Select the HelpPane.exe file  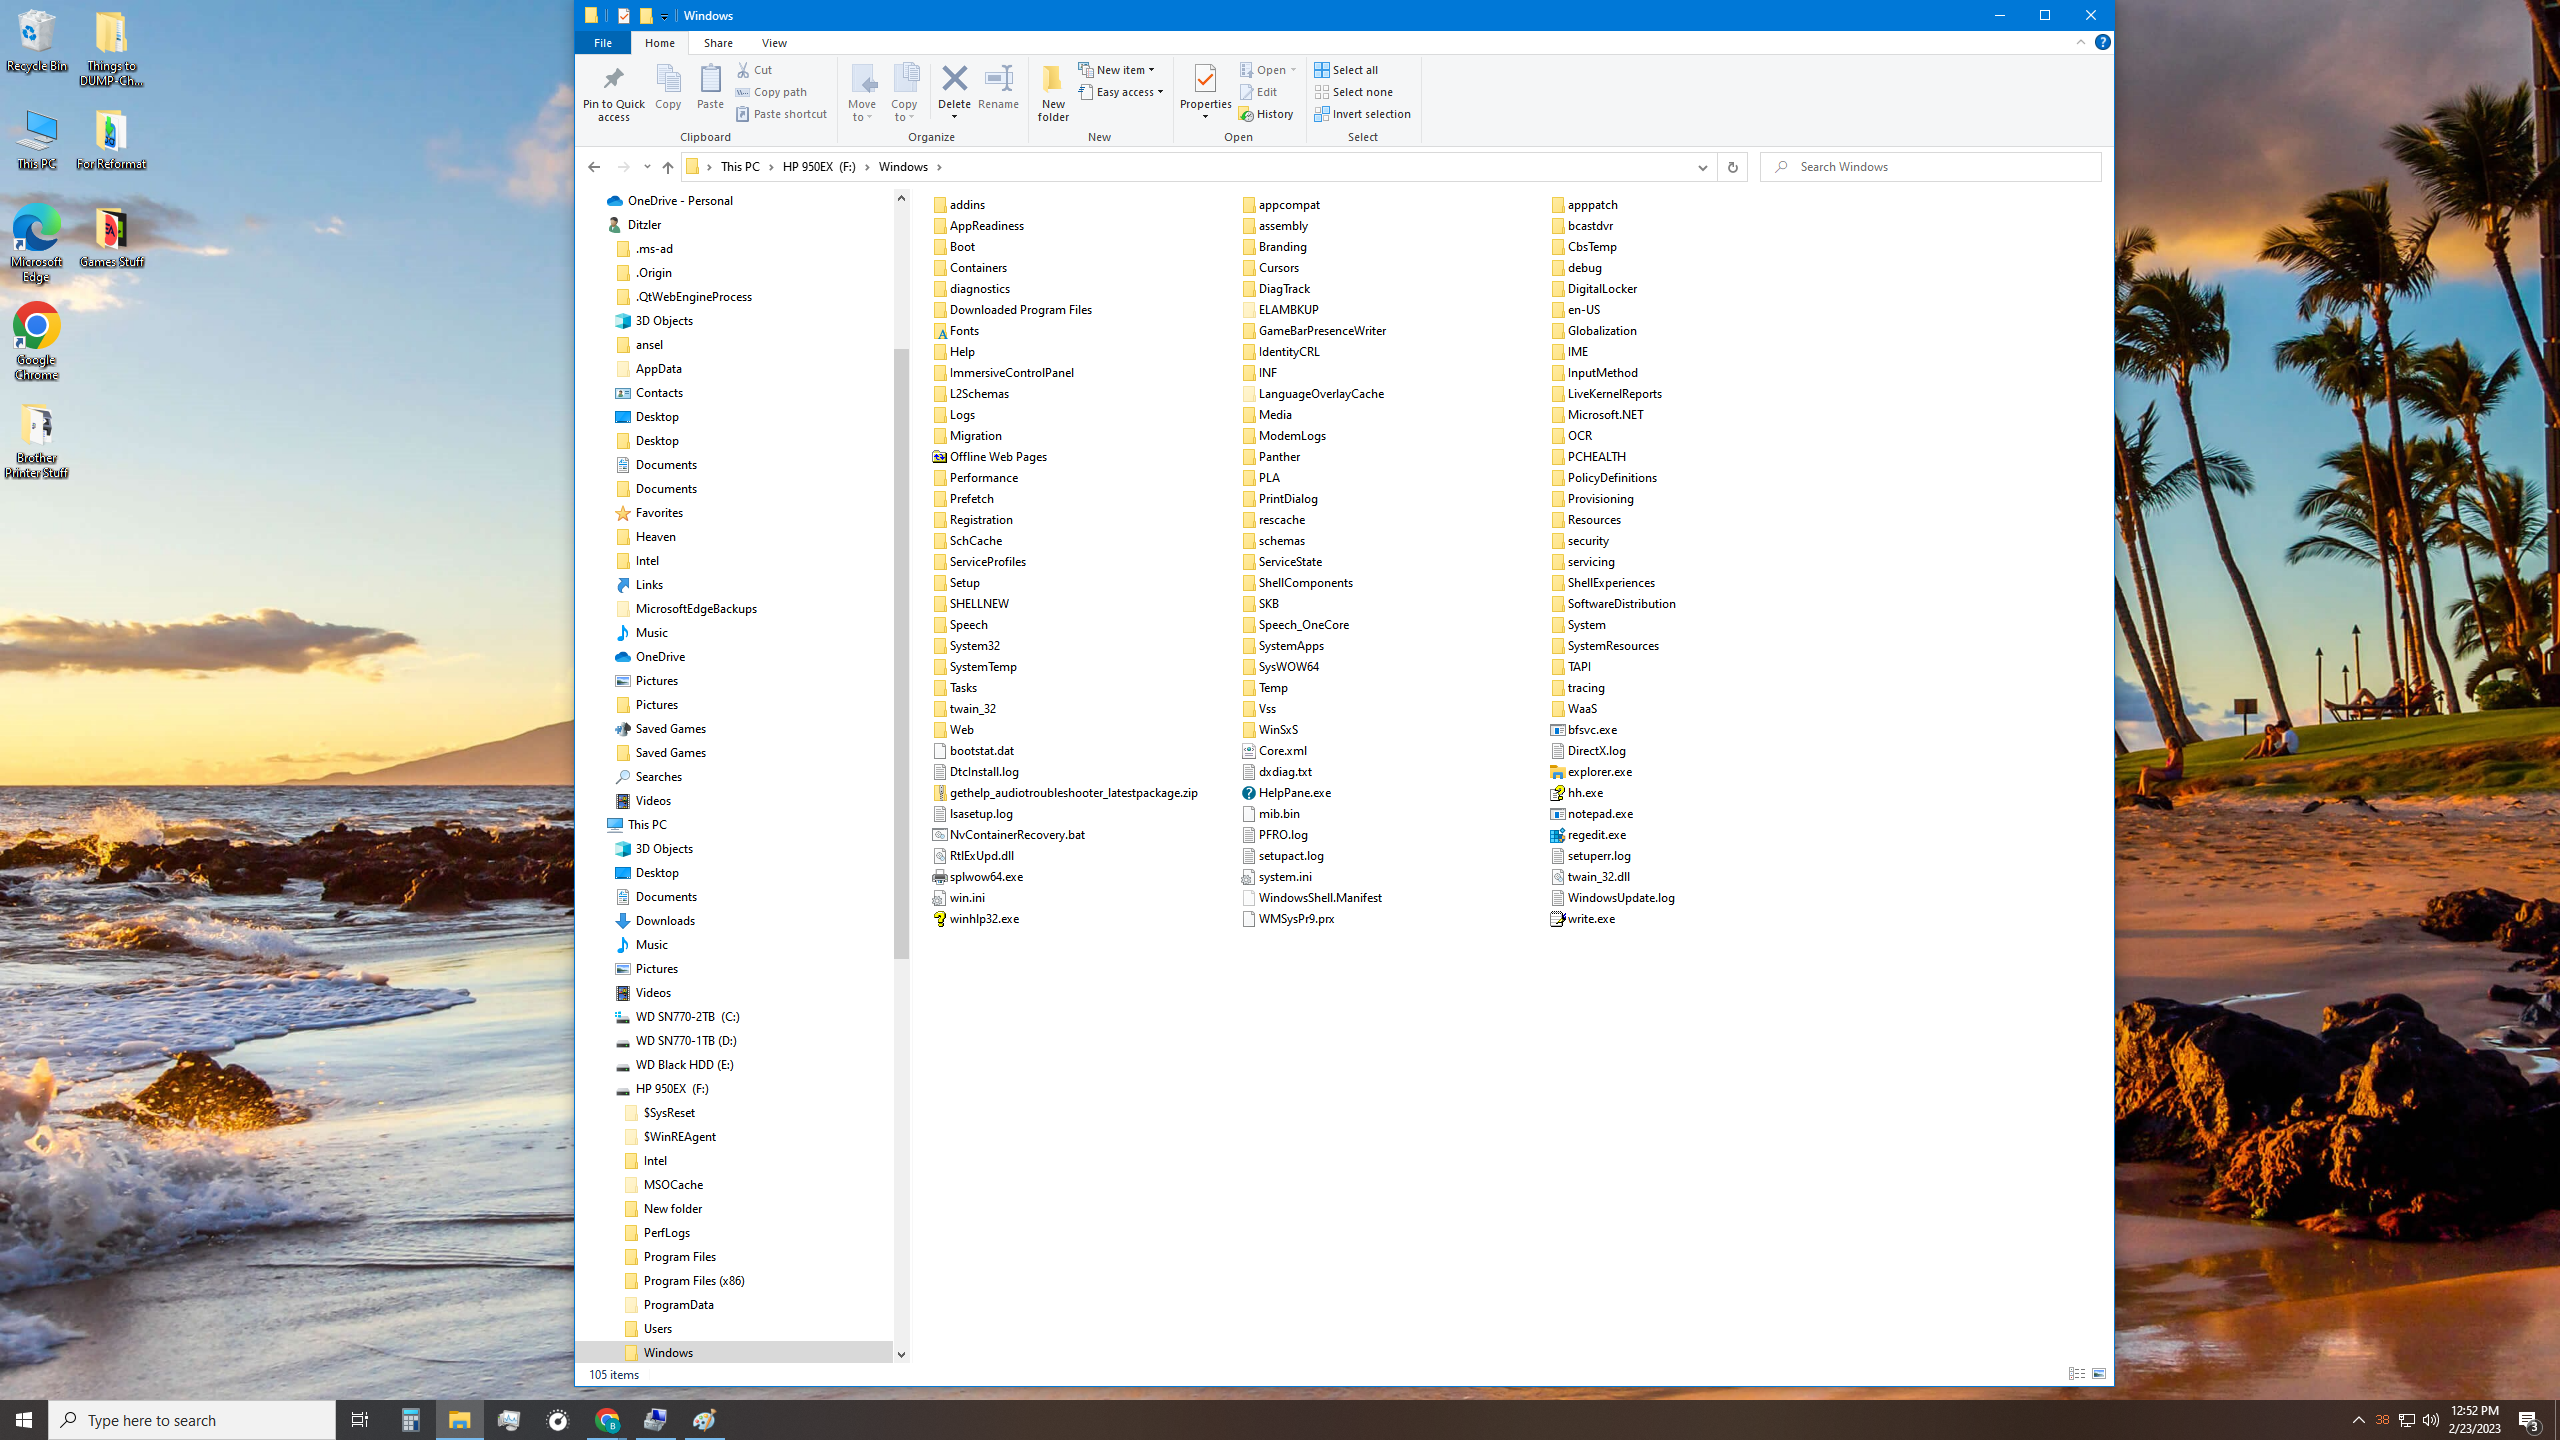[x=1286, y=793]
